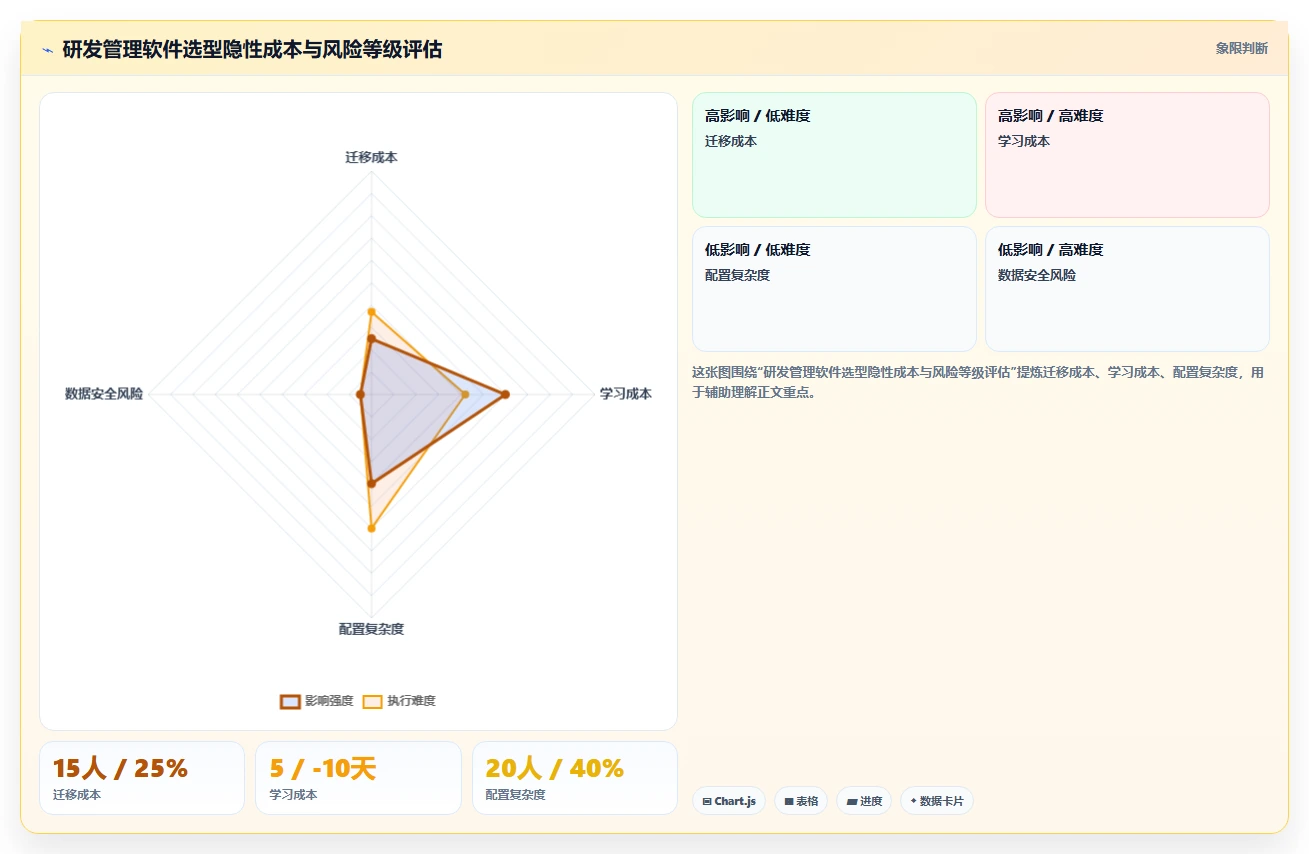Open the 高影响 / 高难度 quadrant card

click(x=1127, y=155)
